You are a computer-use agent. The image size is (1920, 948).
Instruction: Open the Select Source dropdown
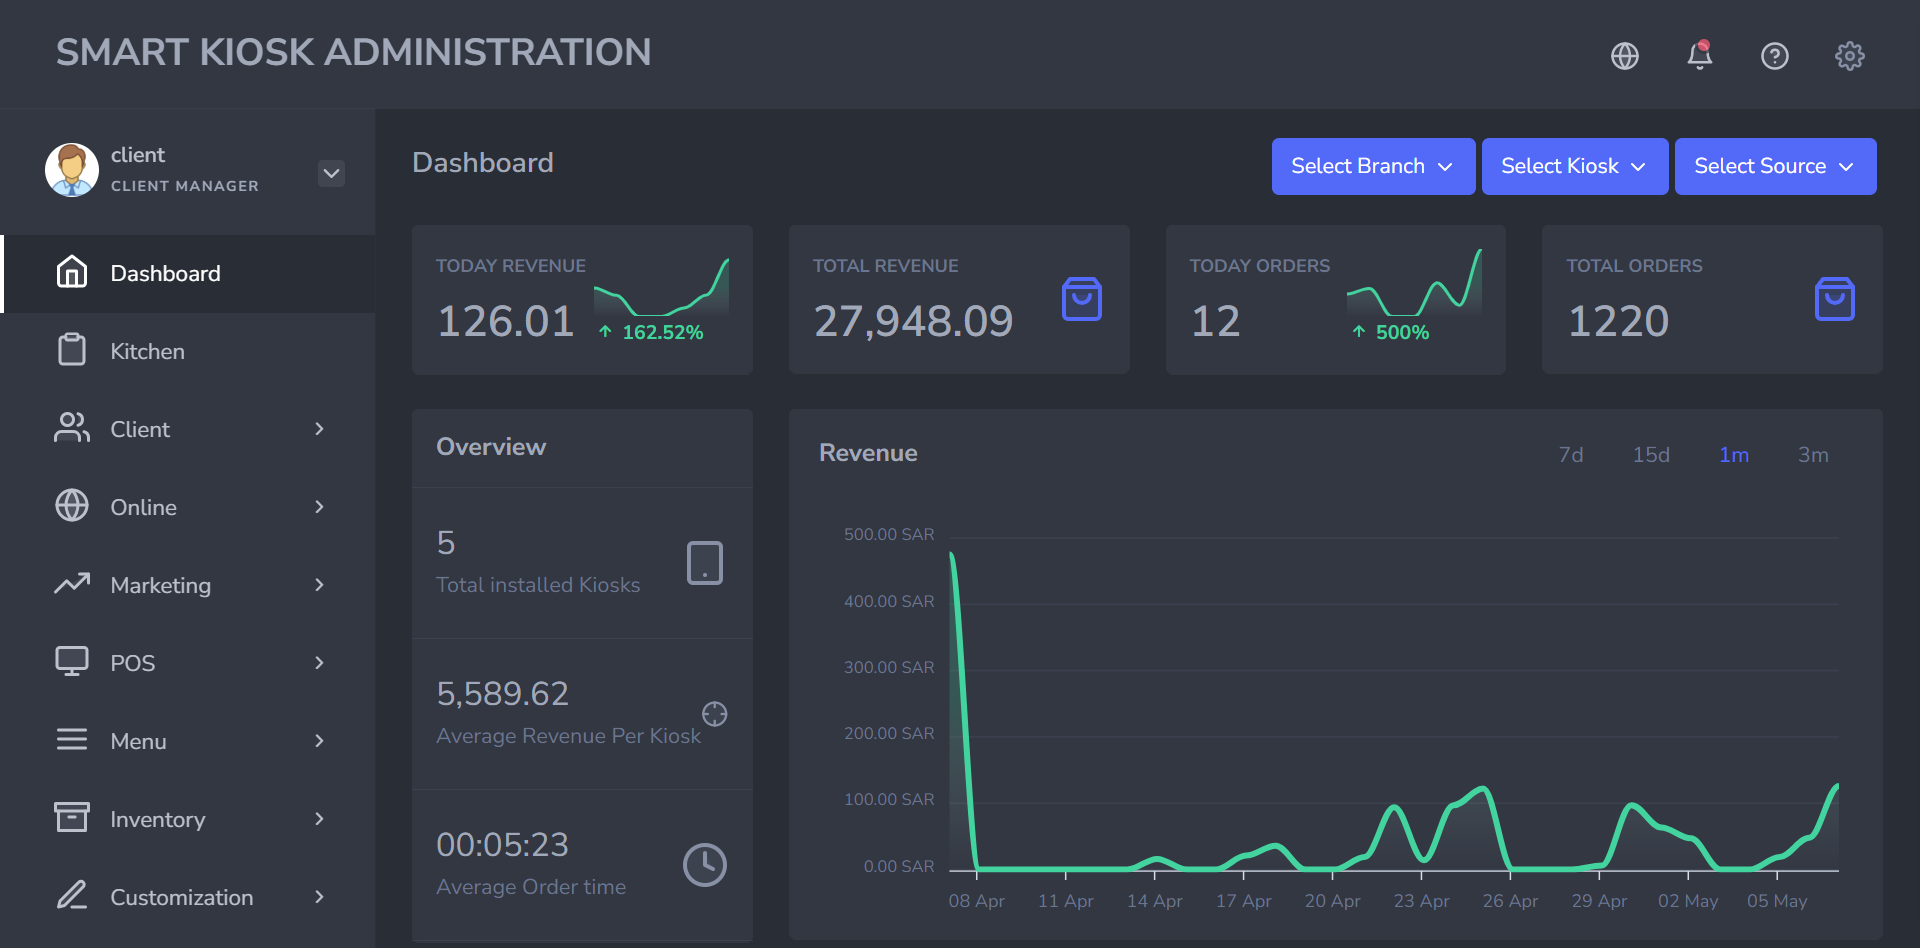[x=1775, y=166]
